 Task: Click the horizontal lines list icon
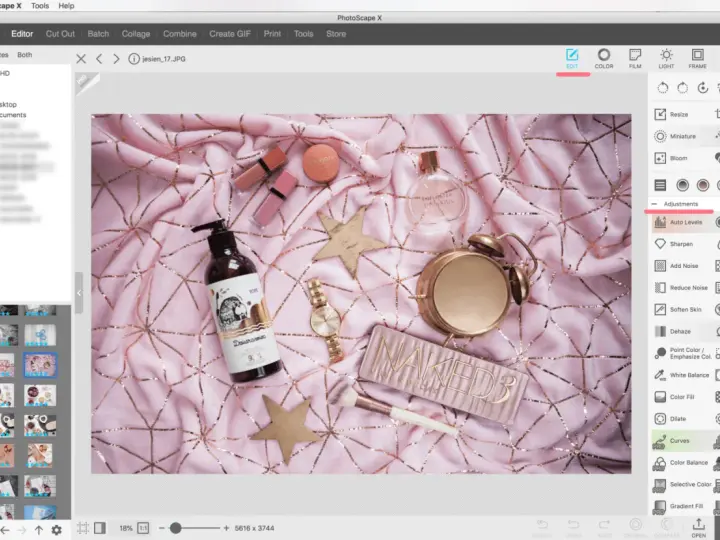[660, 185]
